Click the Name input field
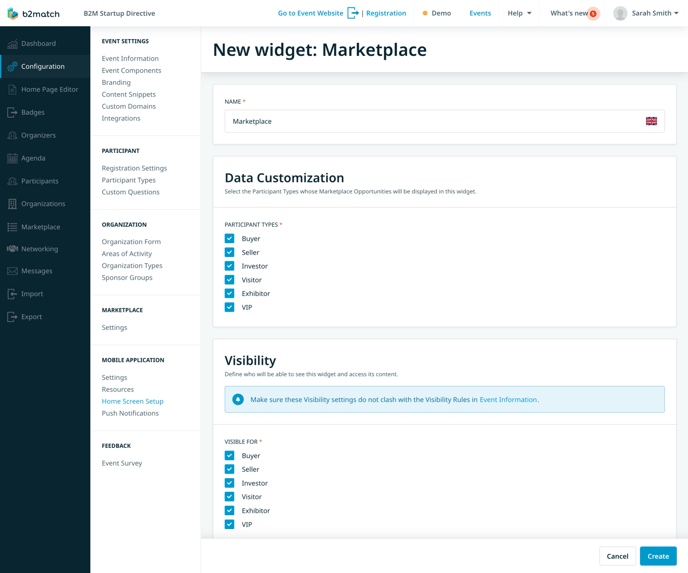 tap(444, 121)
